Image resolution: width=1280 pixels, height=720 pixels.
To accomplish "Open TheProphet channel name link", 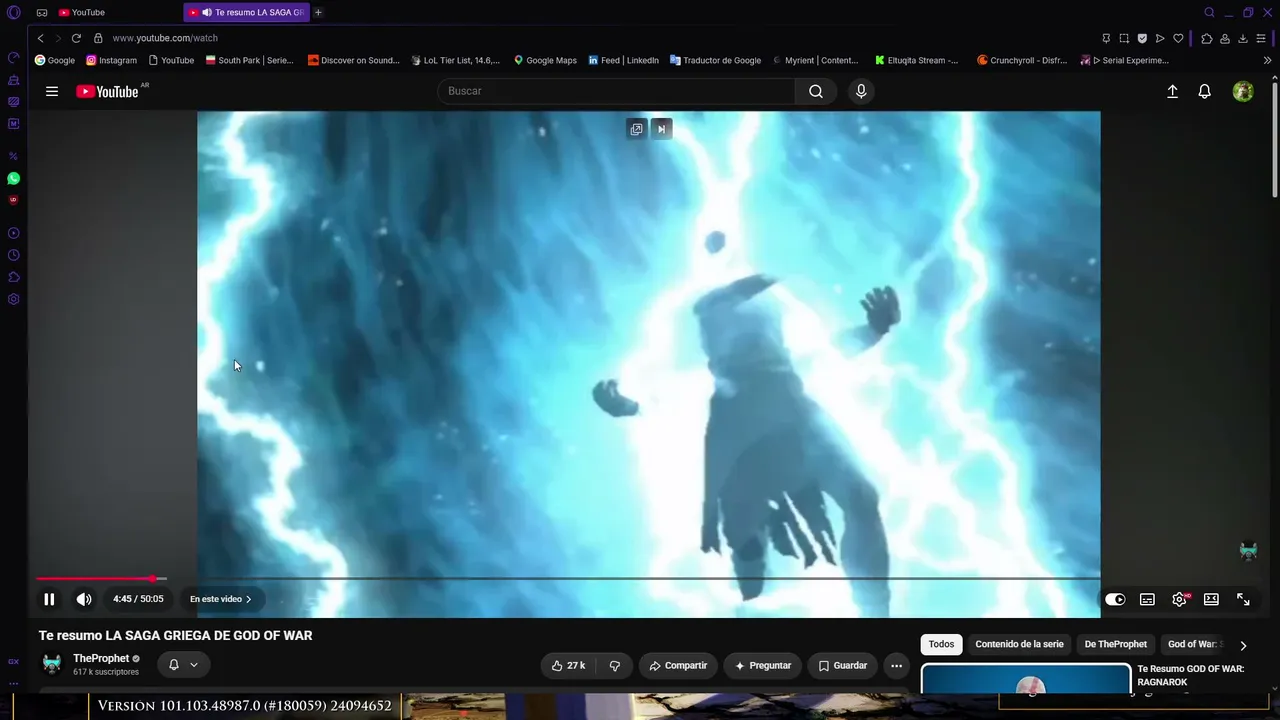I will click(x=101, y=659).
